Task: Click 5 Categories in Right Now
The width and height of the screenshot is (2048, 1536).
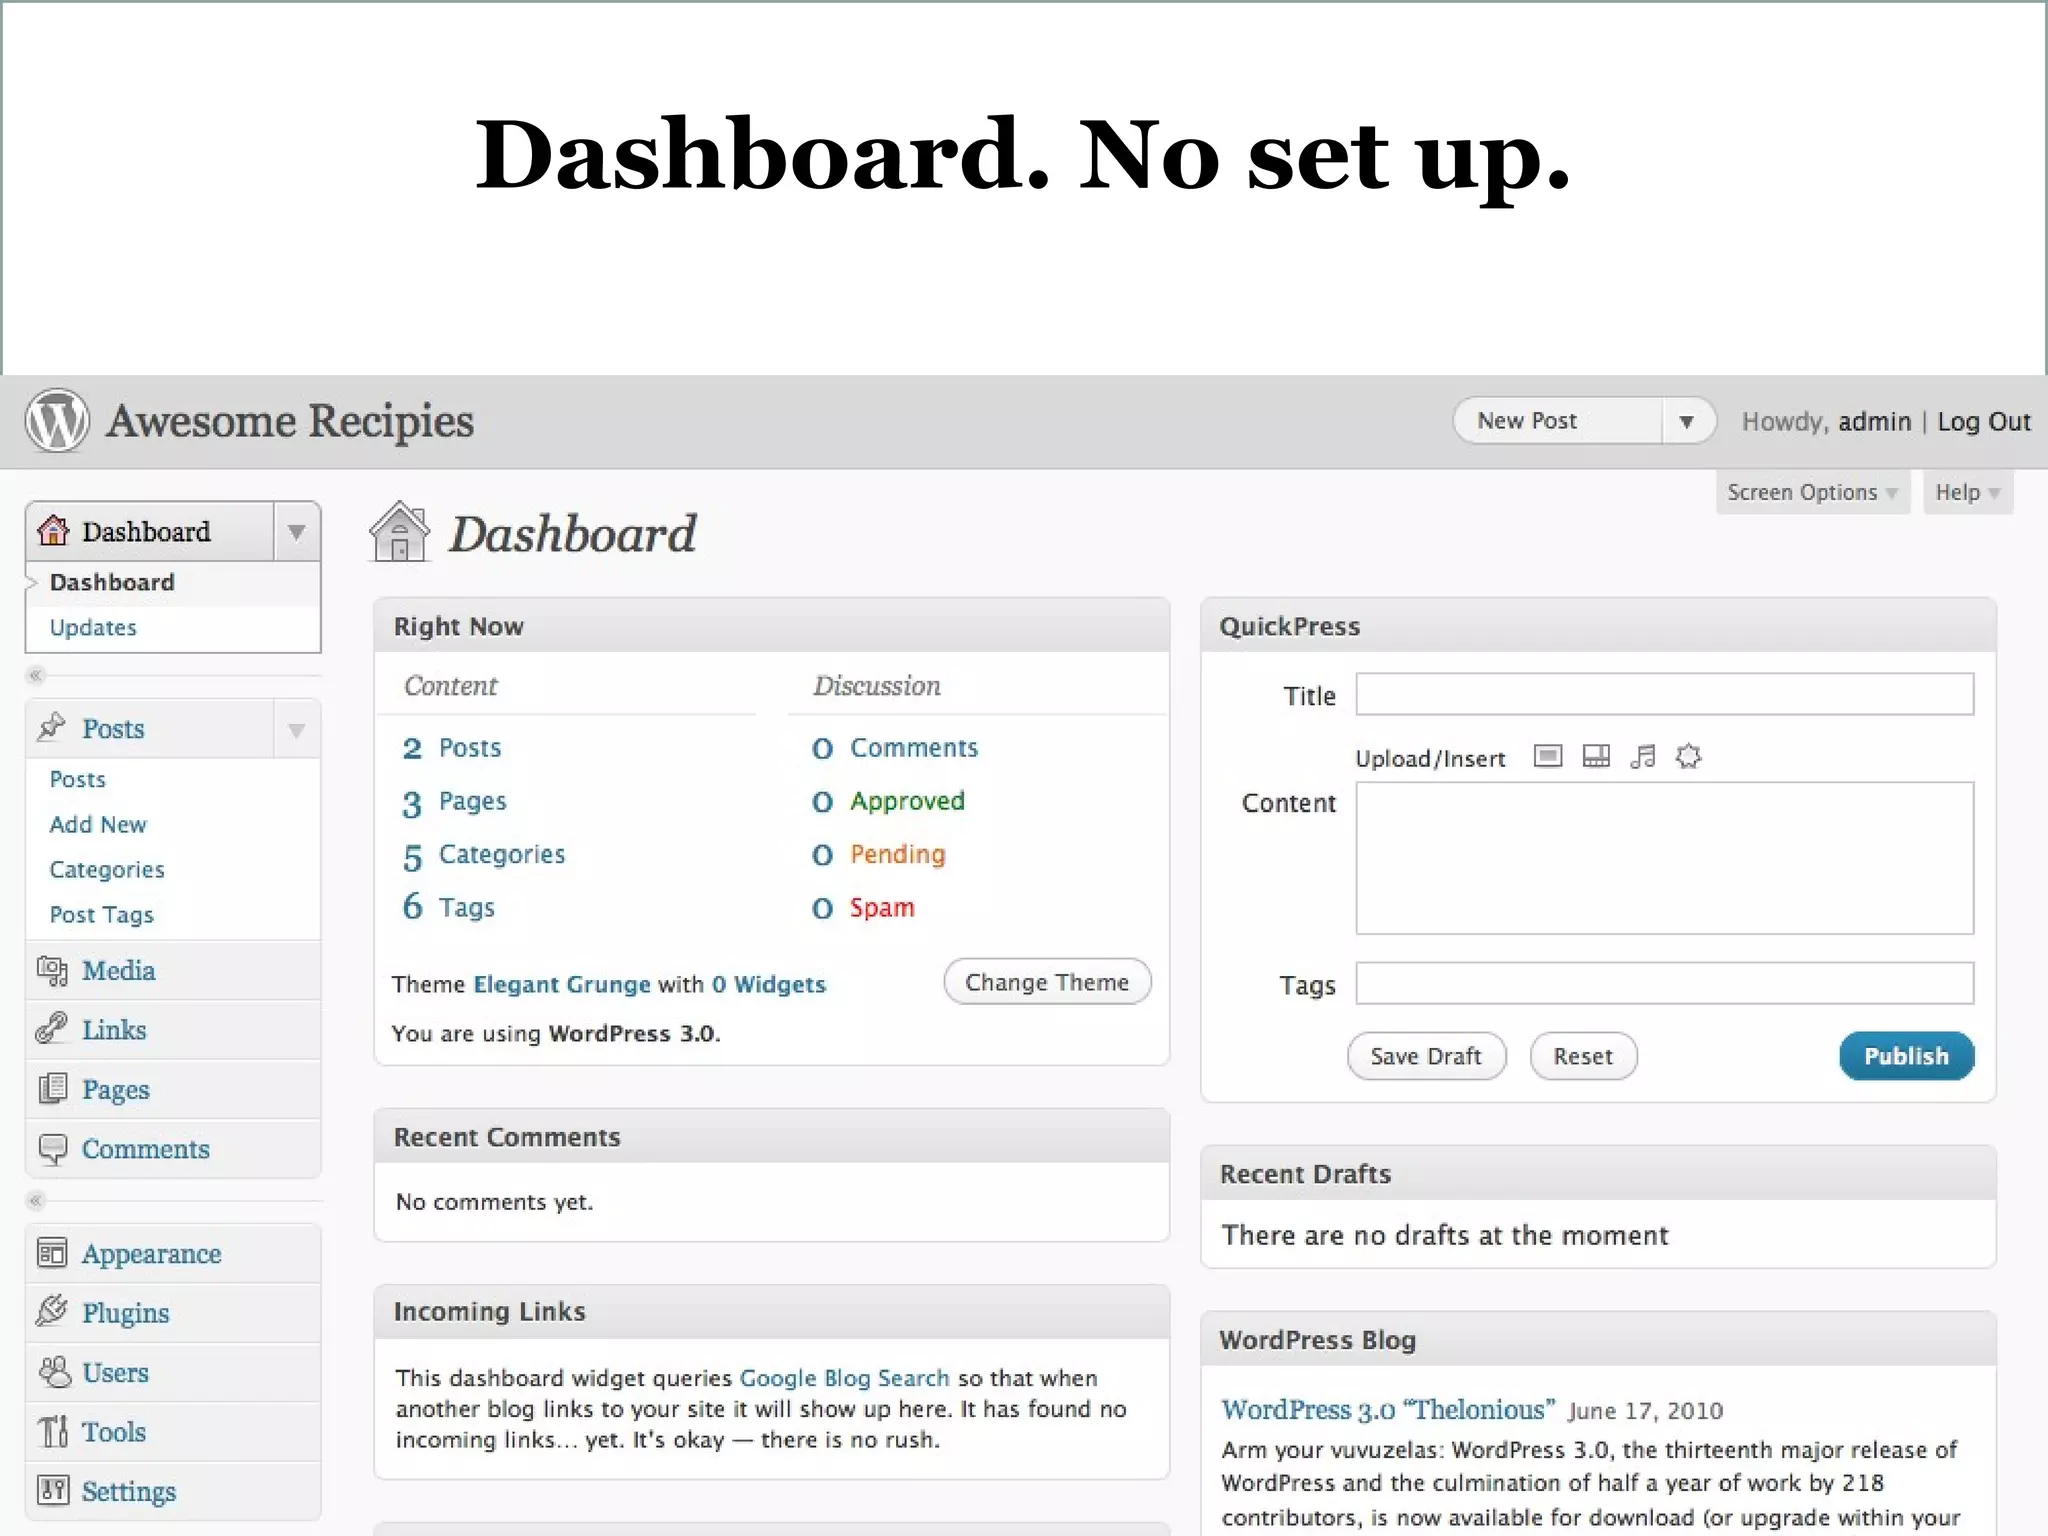Action: click(483, 855)
